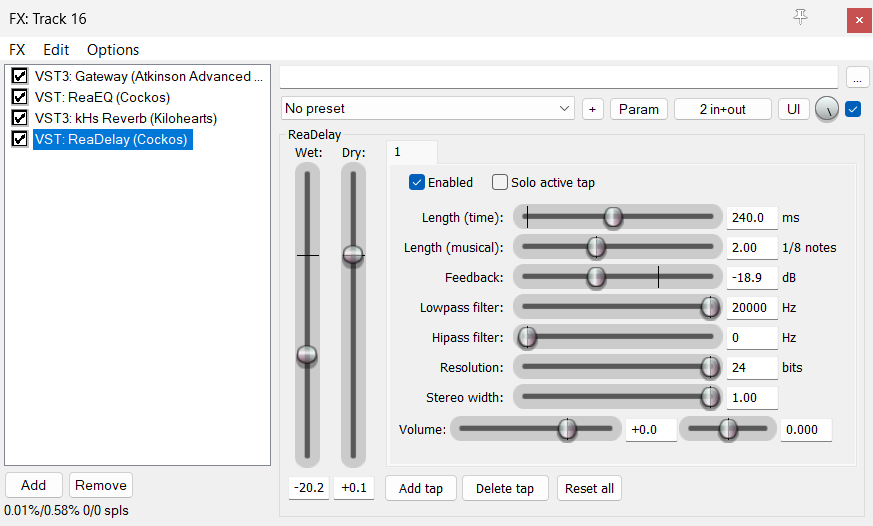Disable the Gateway VST3 effect checkbox

19,76
